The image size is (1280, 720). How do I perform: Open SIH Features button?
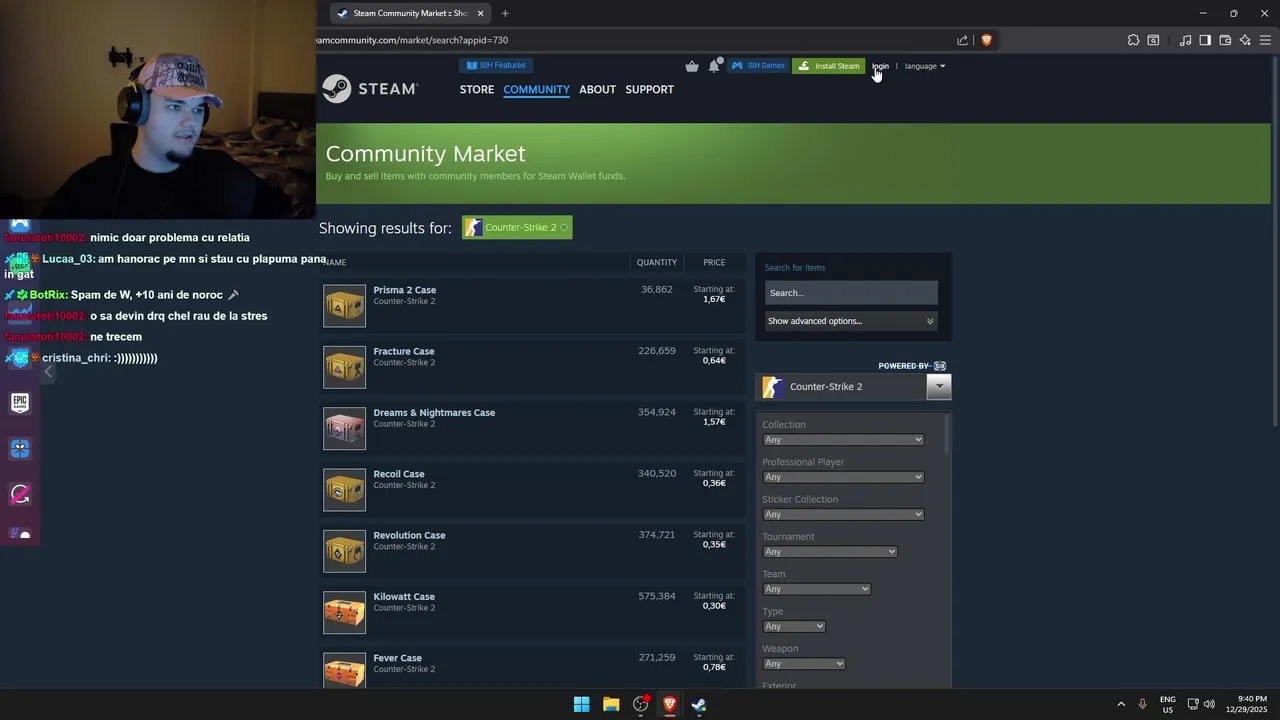click(x=496, y=65)
